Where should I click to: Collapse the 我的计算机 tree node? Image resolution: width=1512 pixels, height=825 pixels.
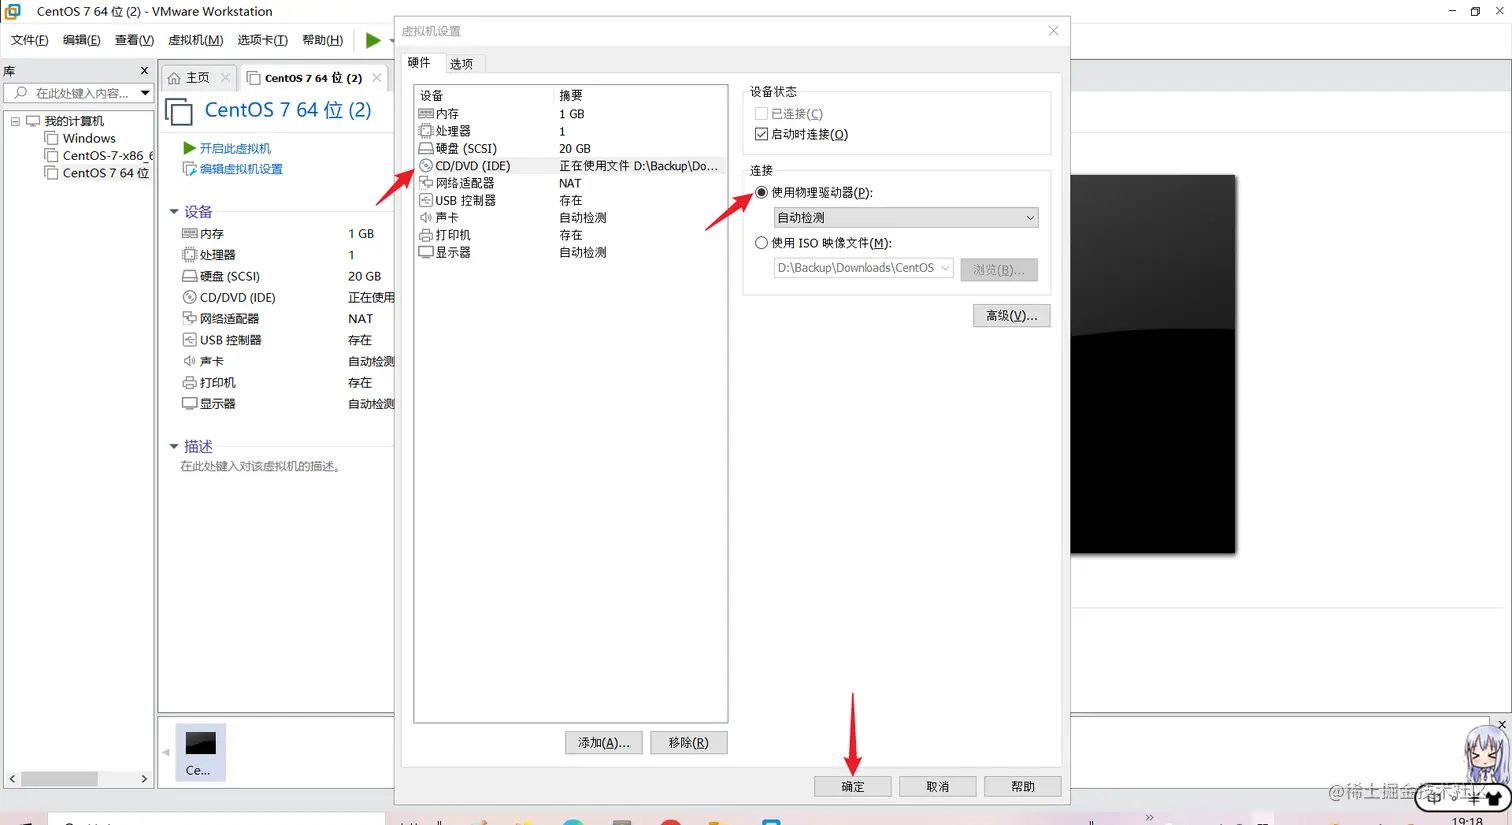pos(15,121)
